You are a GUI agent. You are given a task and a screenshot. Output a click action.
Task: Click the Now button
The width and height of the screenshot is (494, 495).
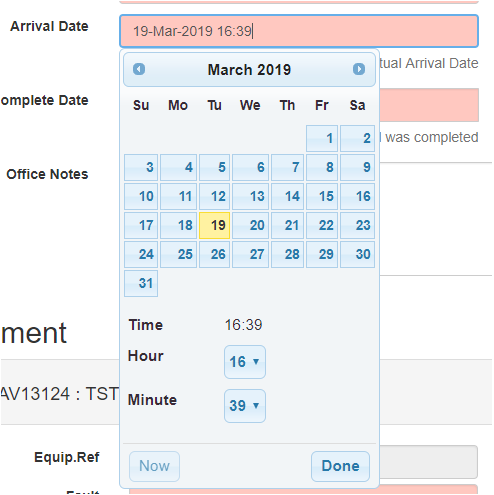pos(154,466)
